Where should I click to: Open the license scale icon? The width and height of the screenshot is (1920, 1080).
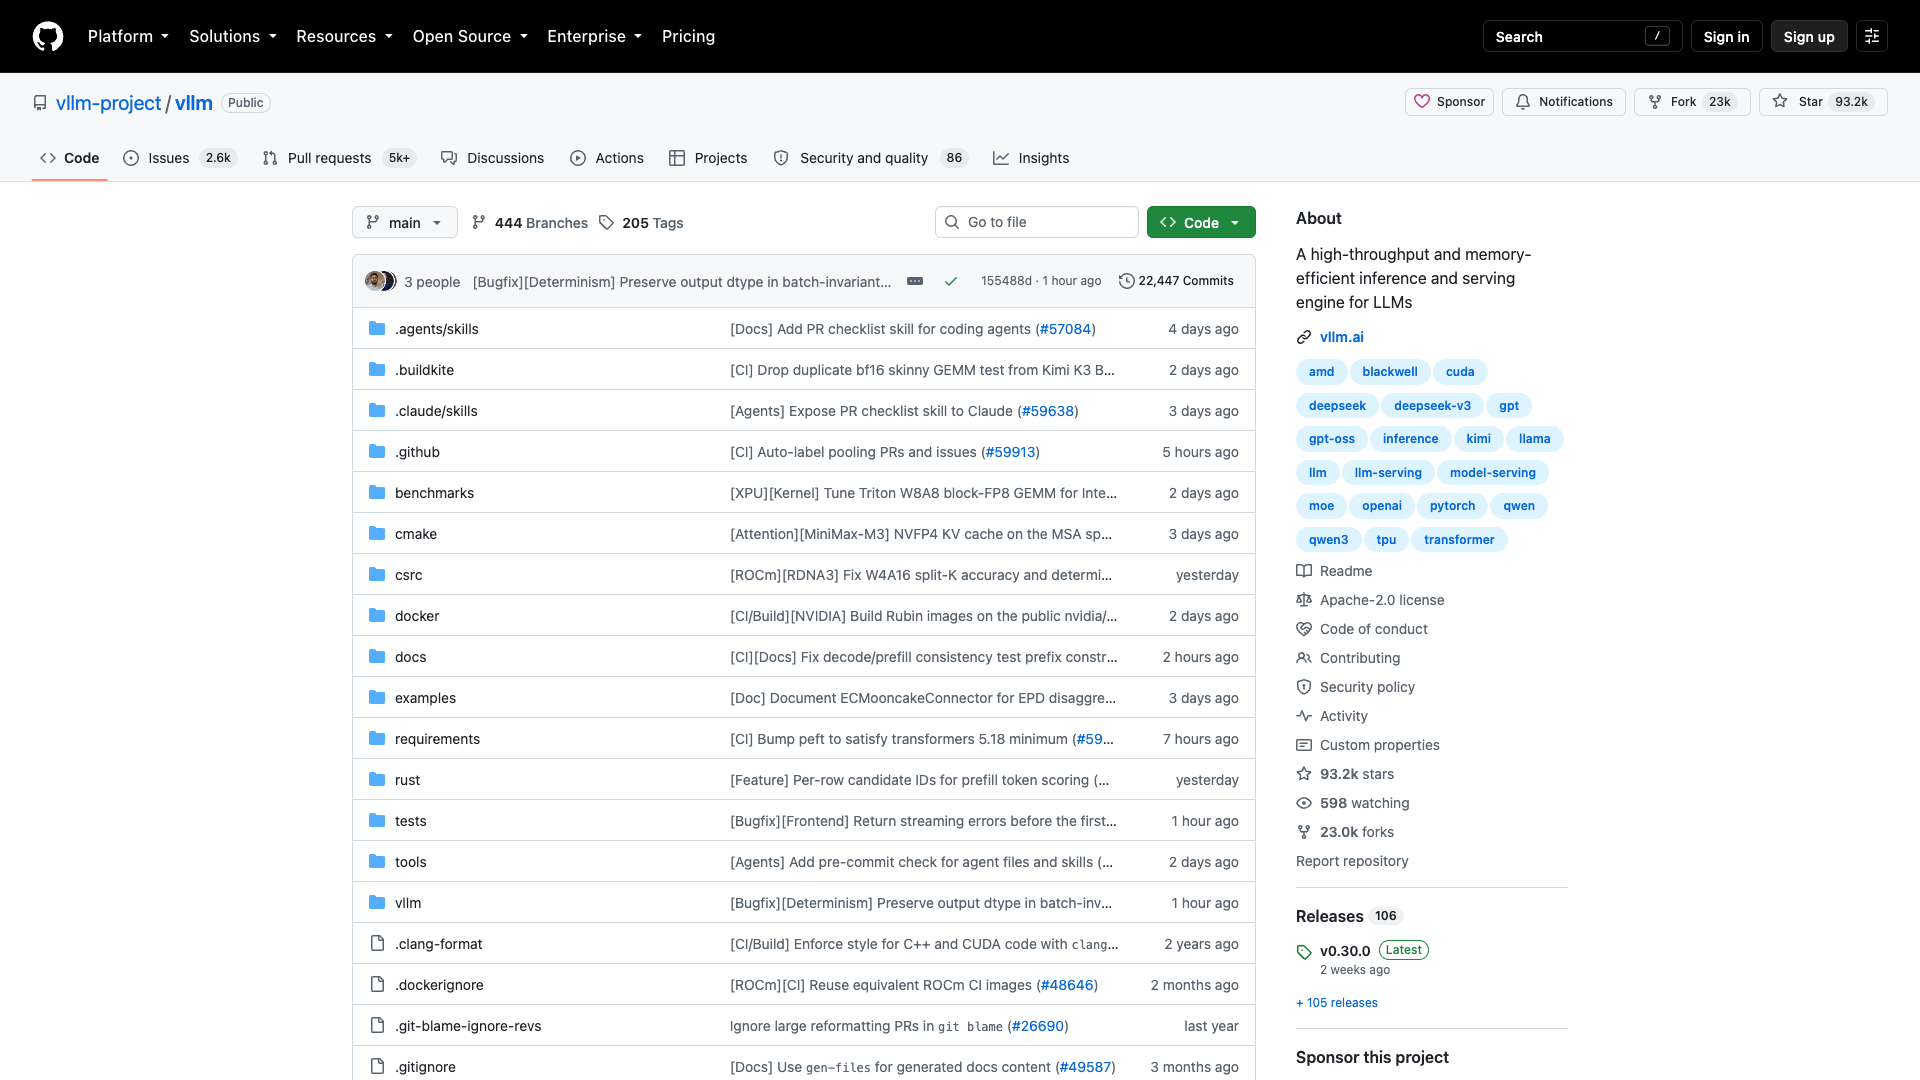(x=1304, y=600)
